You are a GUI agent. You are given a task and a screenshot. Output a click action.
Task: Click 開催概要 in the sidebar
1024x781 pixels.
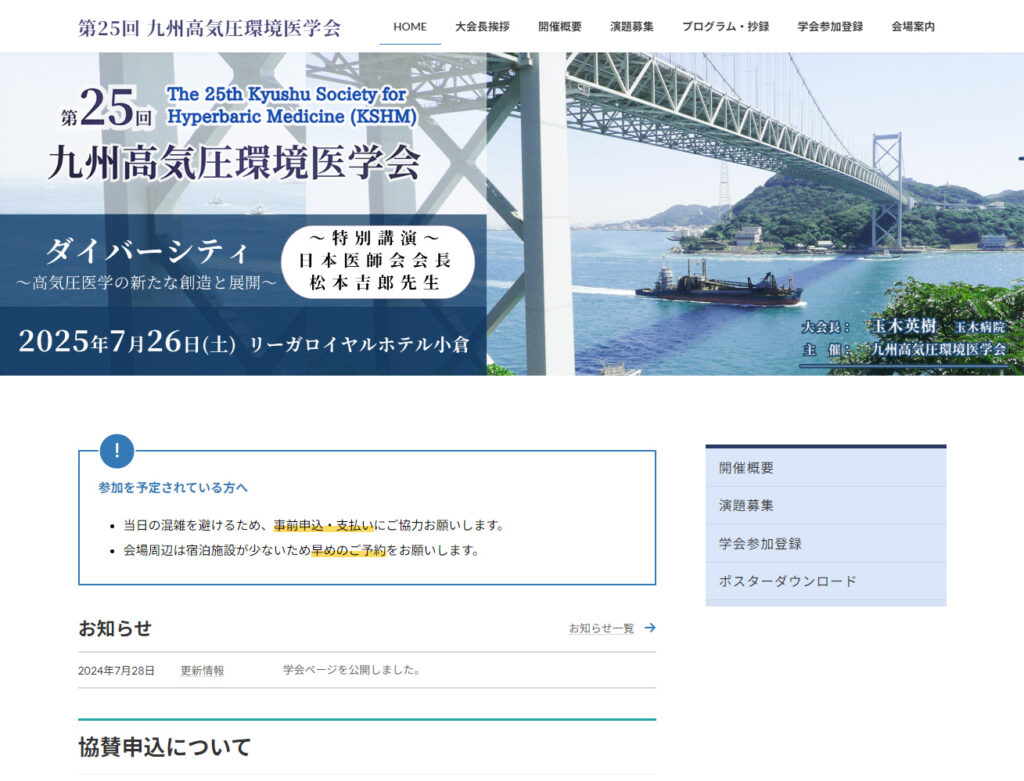(746, 468)
